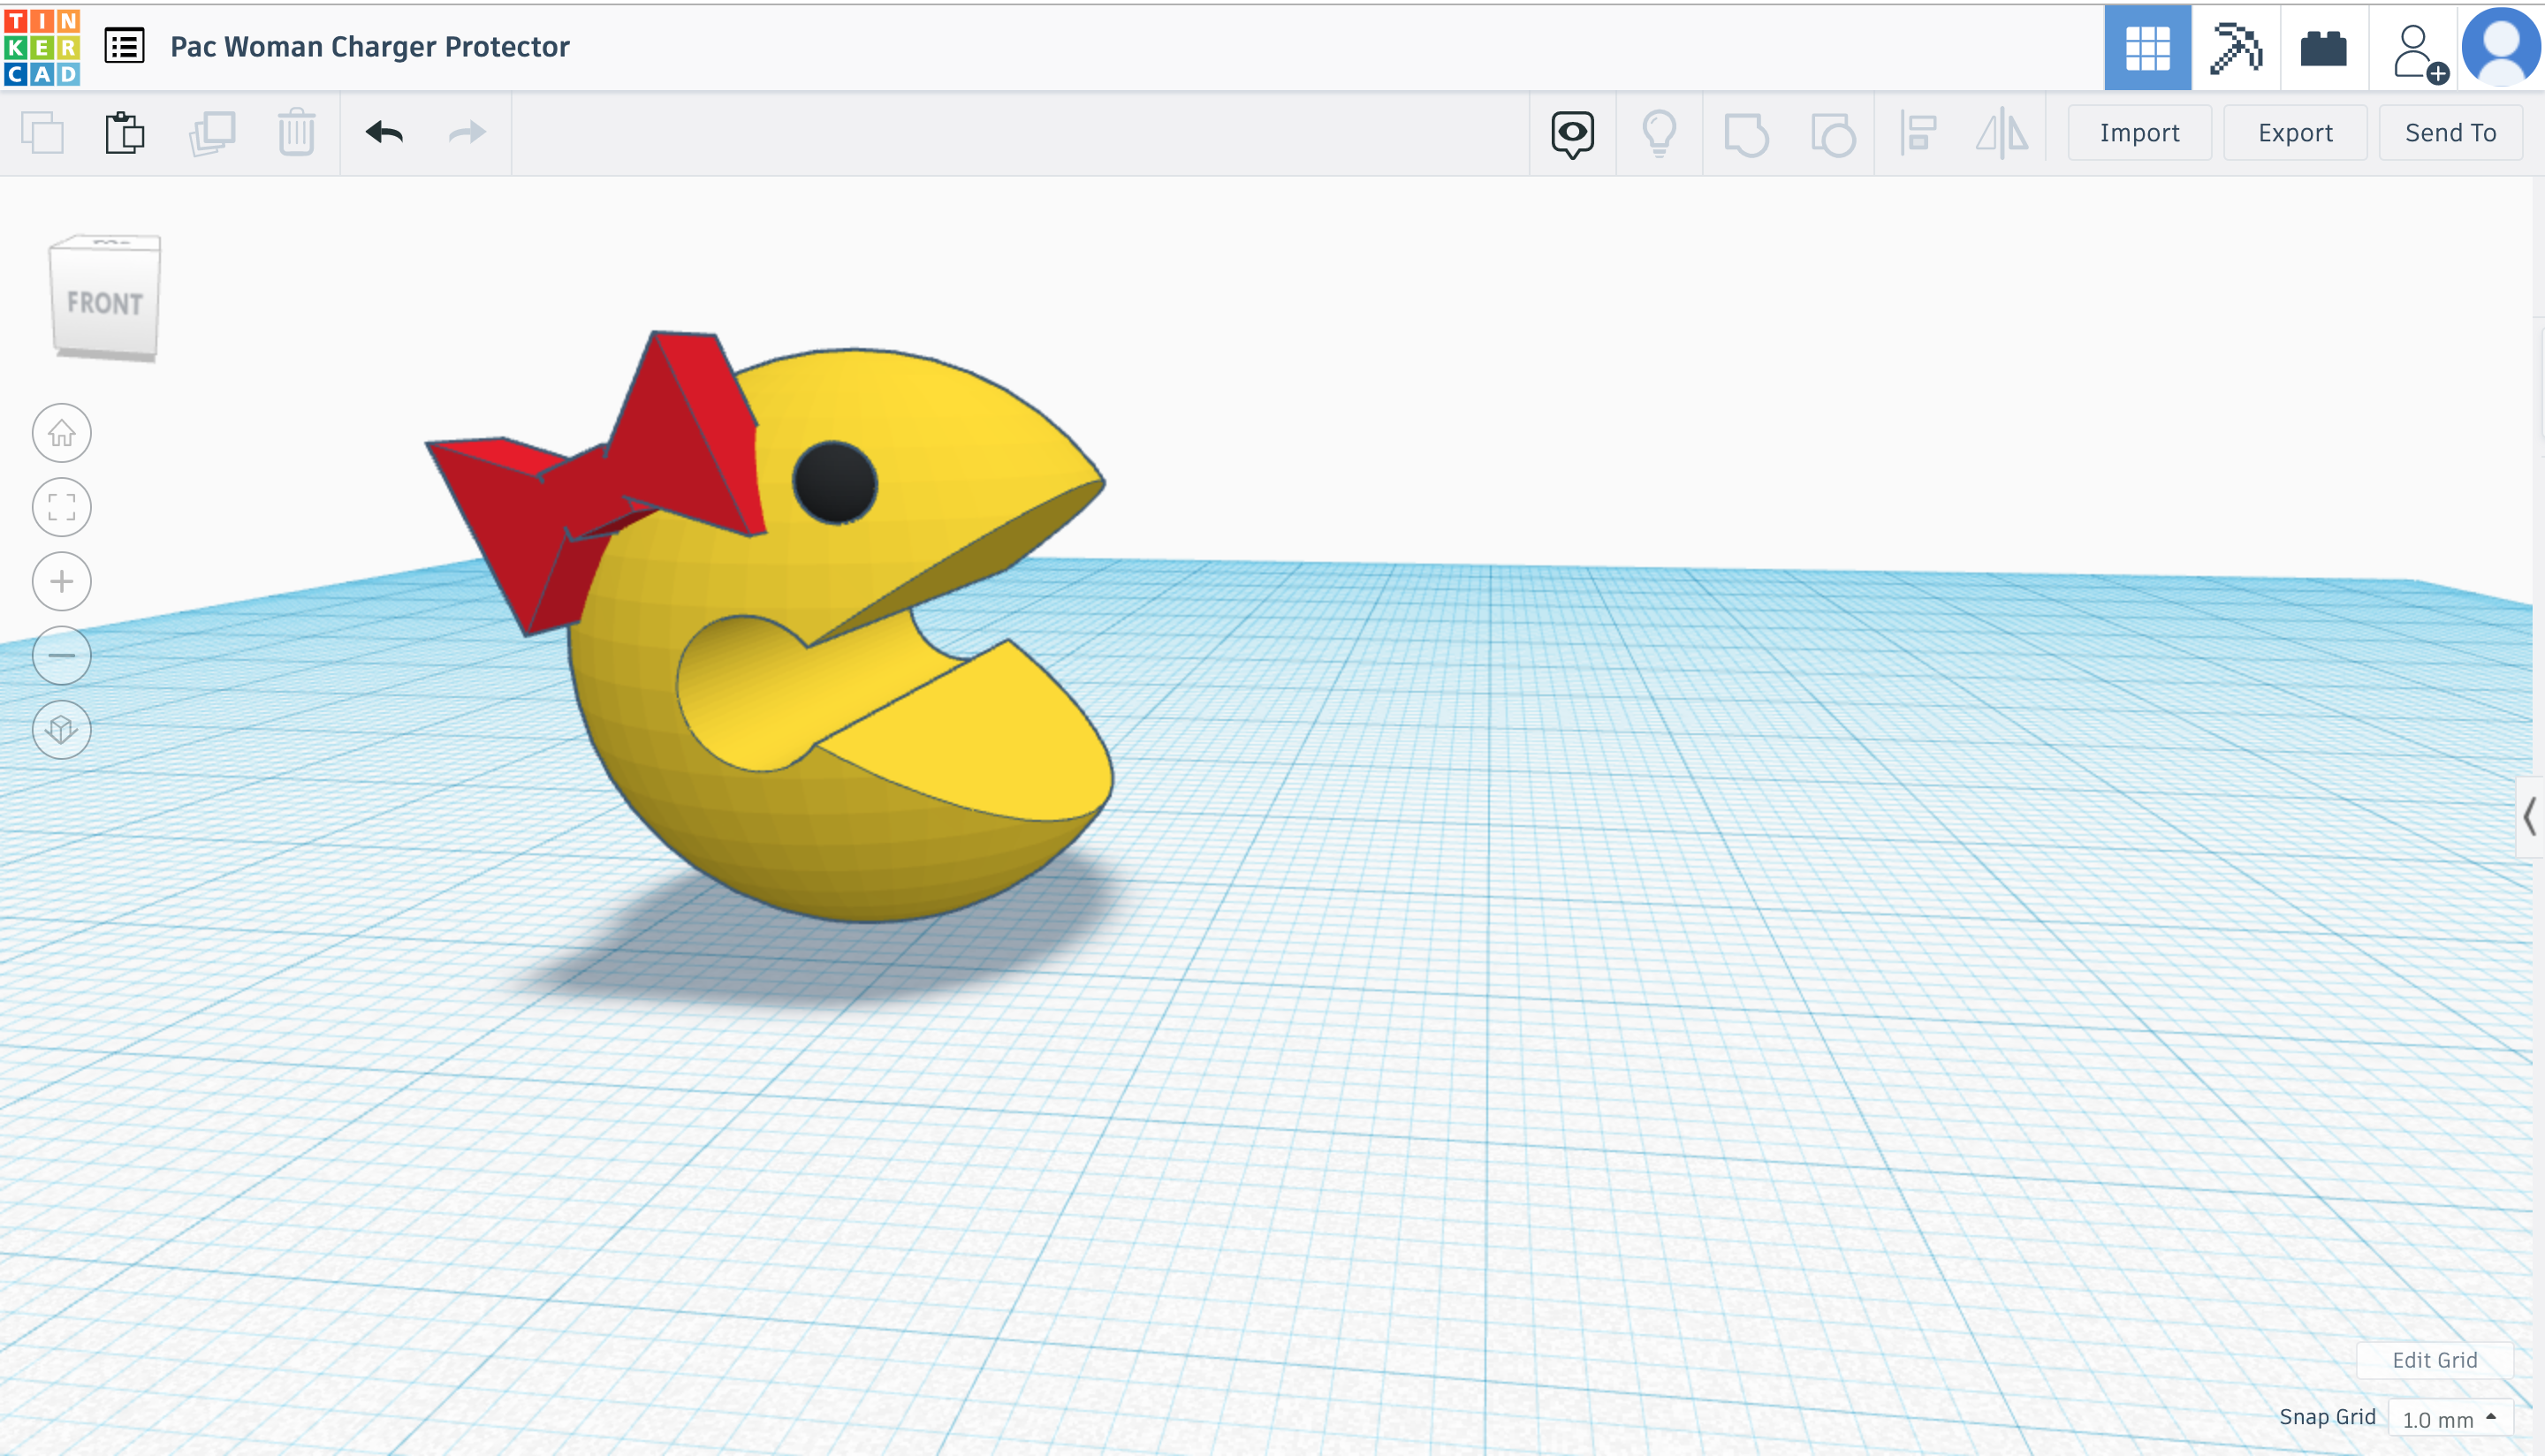Image resolution: width=2545 pixels, height=1456 pixels.
Task: Expand the collapsed shapes side panel
Action: click(2529, 817)
